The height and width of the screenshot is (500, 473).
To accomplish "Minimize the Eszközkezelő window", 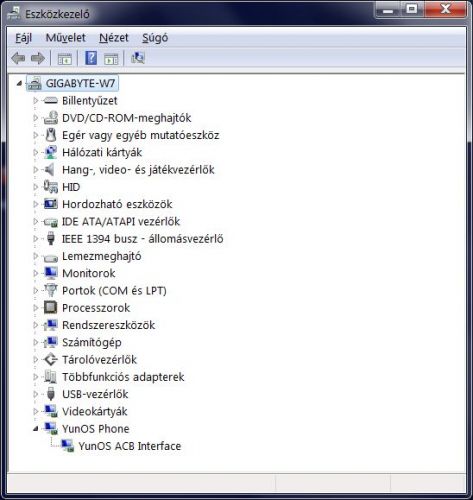I will [388, 9].
